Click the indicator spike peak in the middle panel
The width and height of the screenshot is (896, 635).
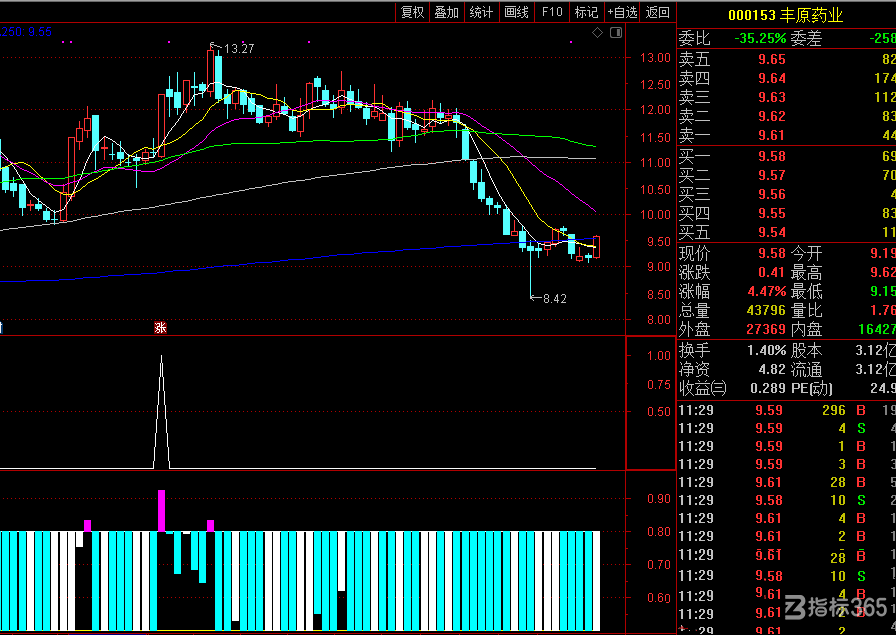[162, 358]
